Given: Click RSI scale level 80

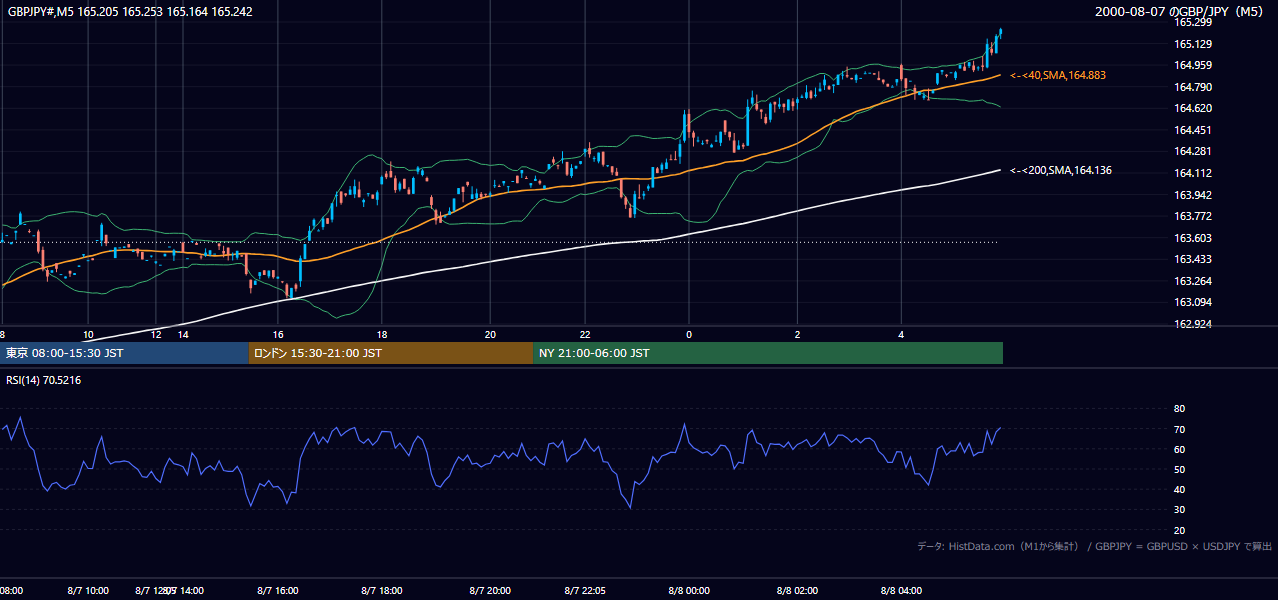Looking at the screenshot, I should (1179, 409).
